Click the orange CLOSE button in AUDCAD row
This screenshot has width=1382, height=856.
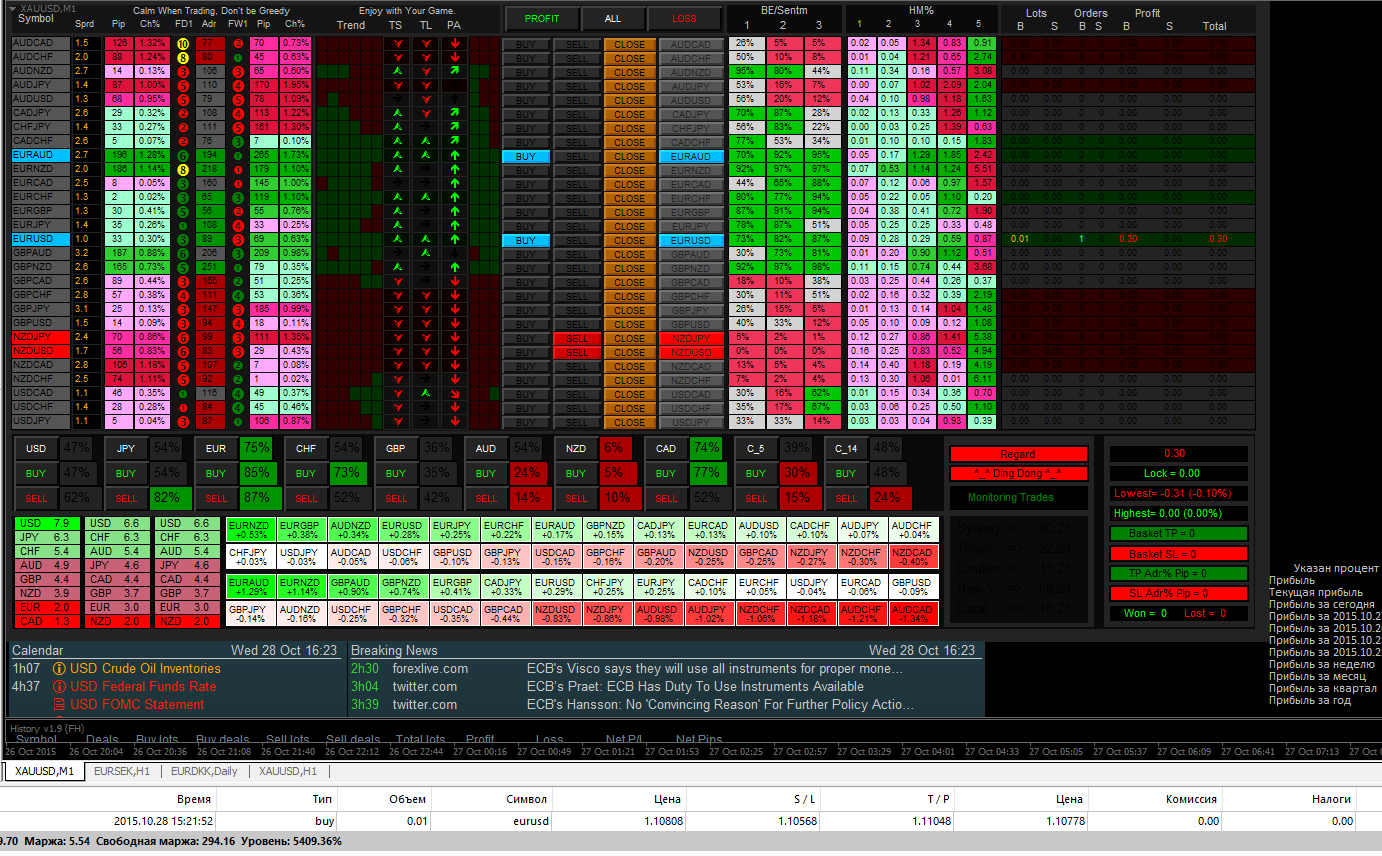(x=629, y=45)
